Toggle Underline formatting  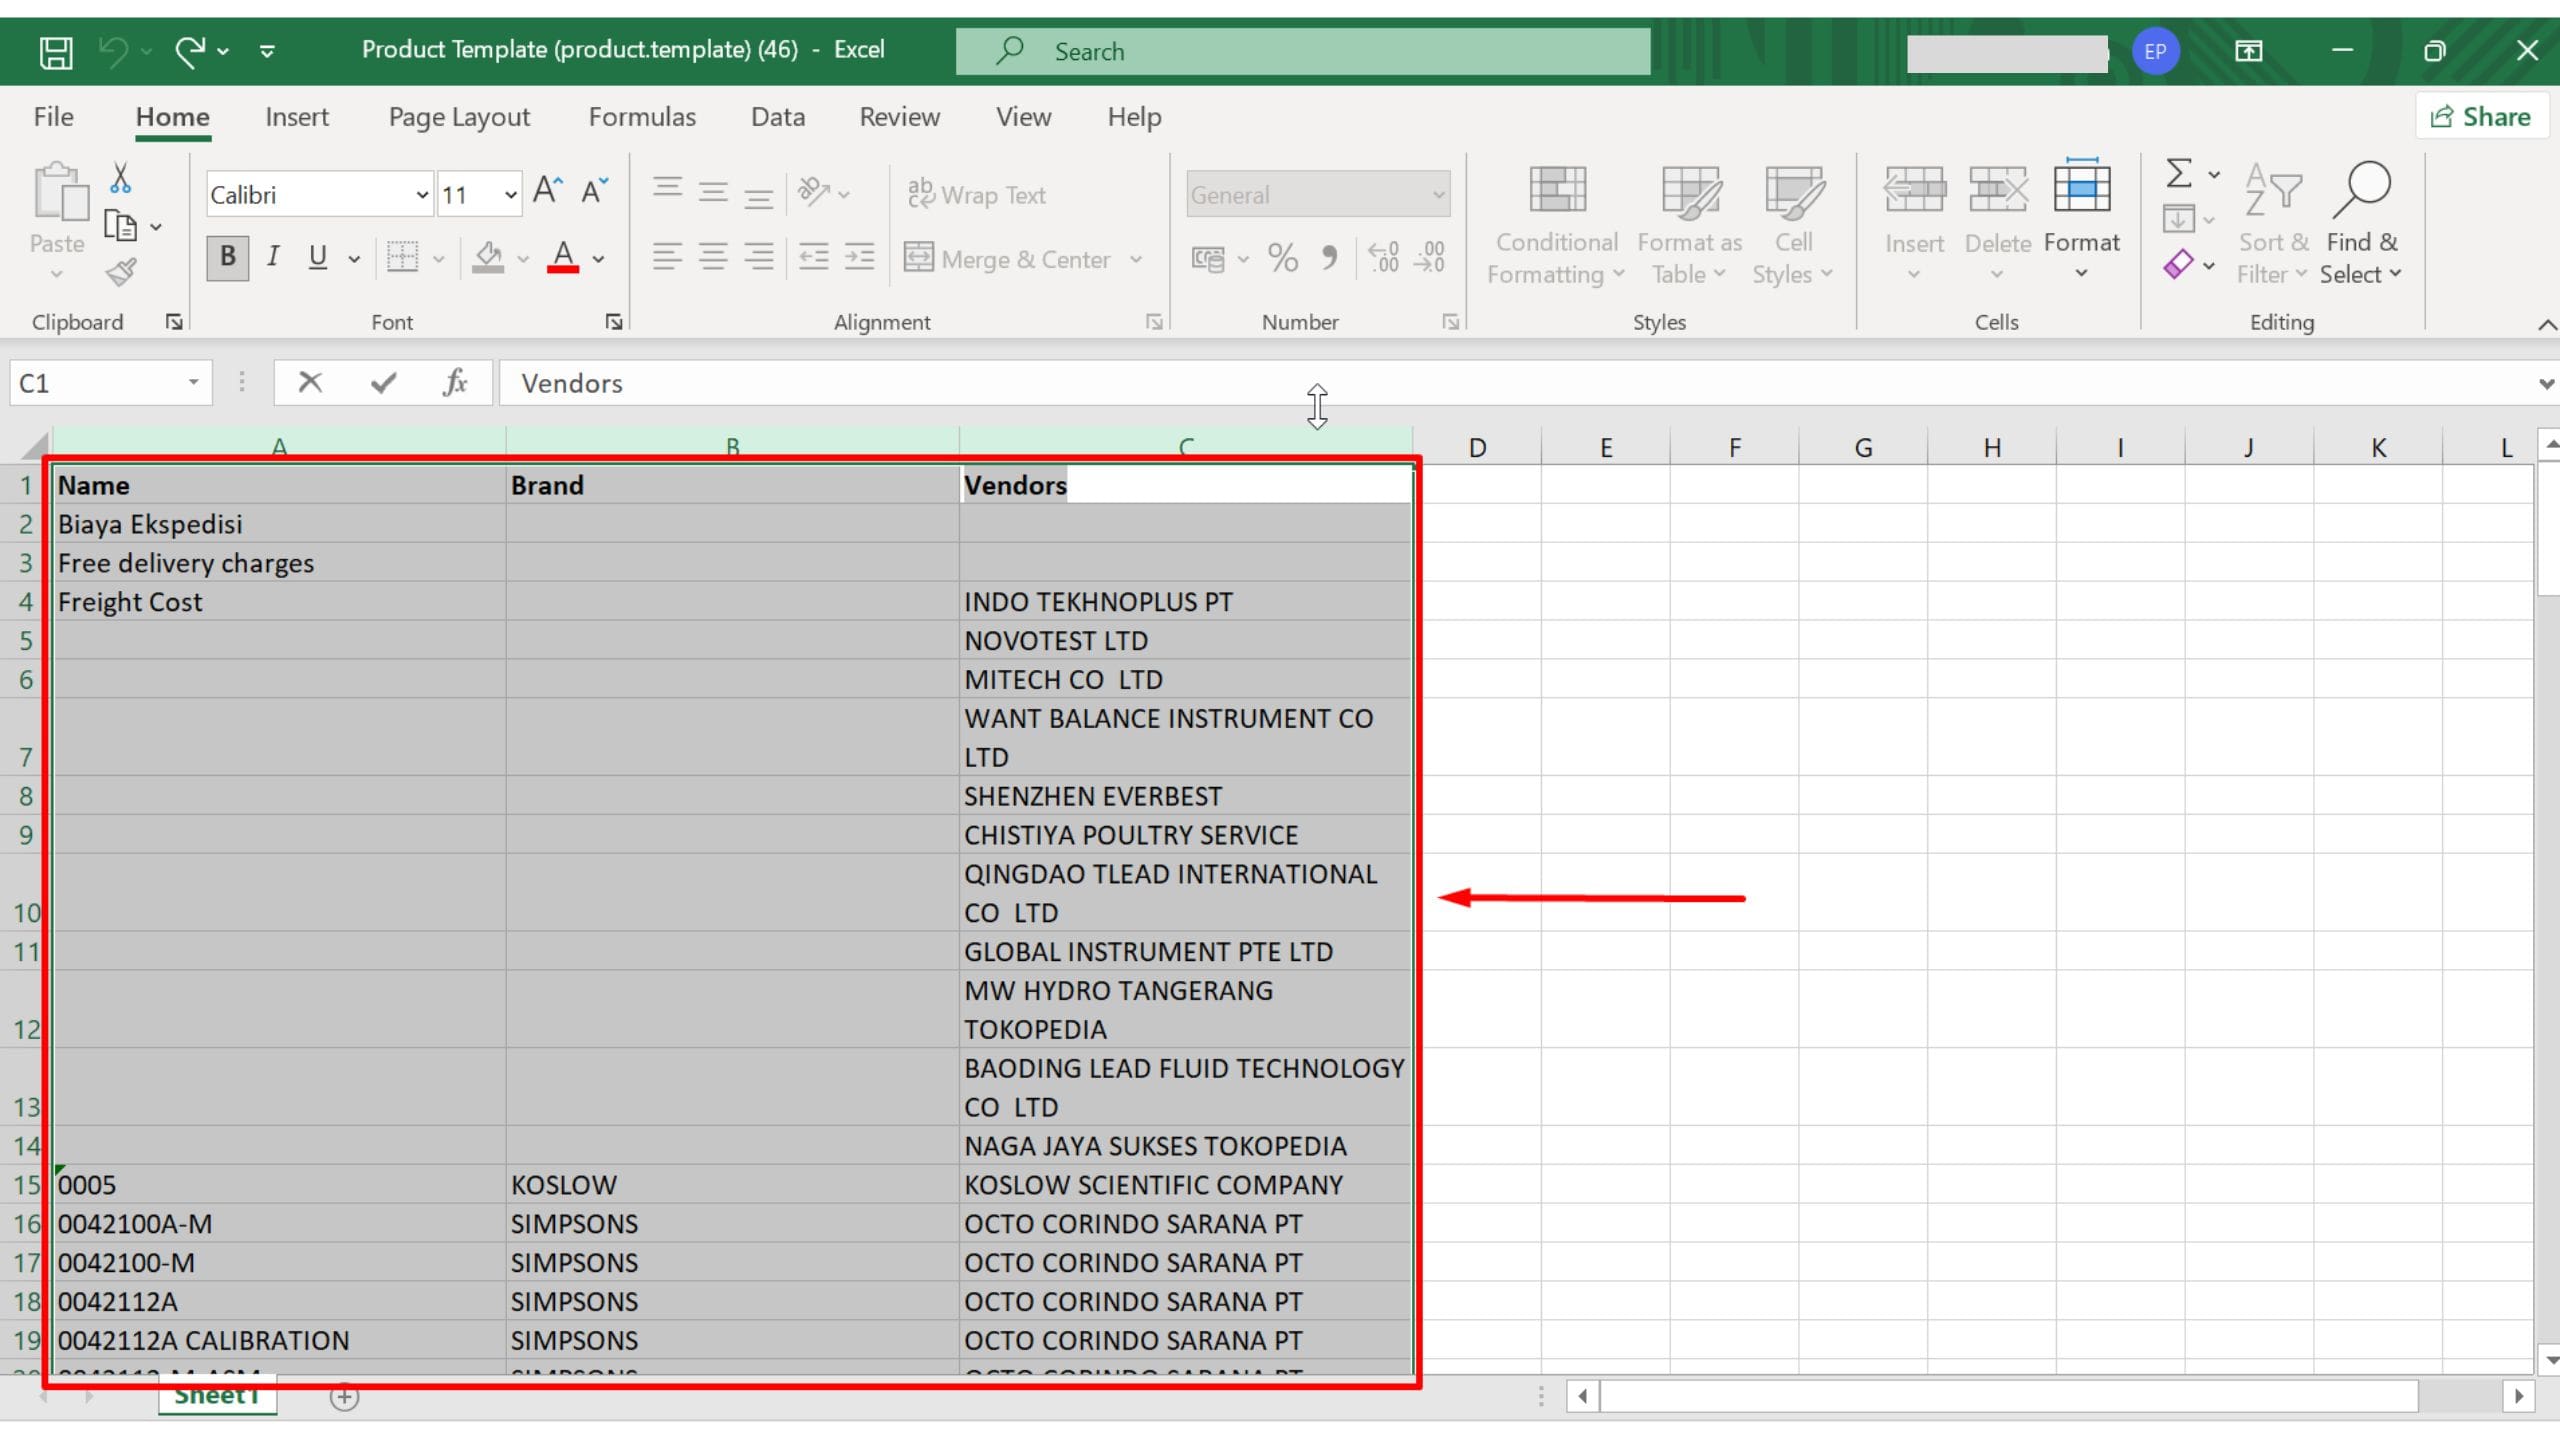pos(318,257)
